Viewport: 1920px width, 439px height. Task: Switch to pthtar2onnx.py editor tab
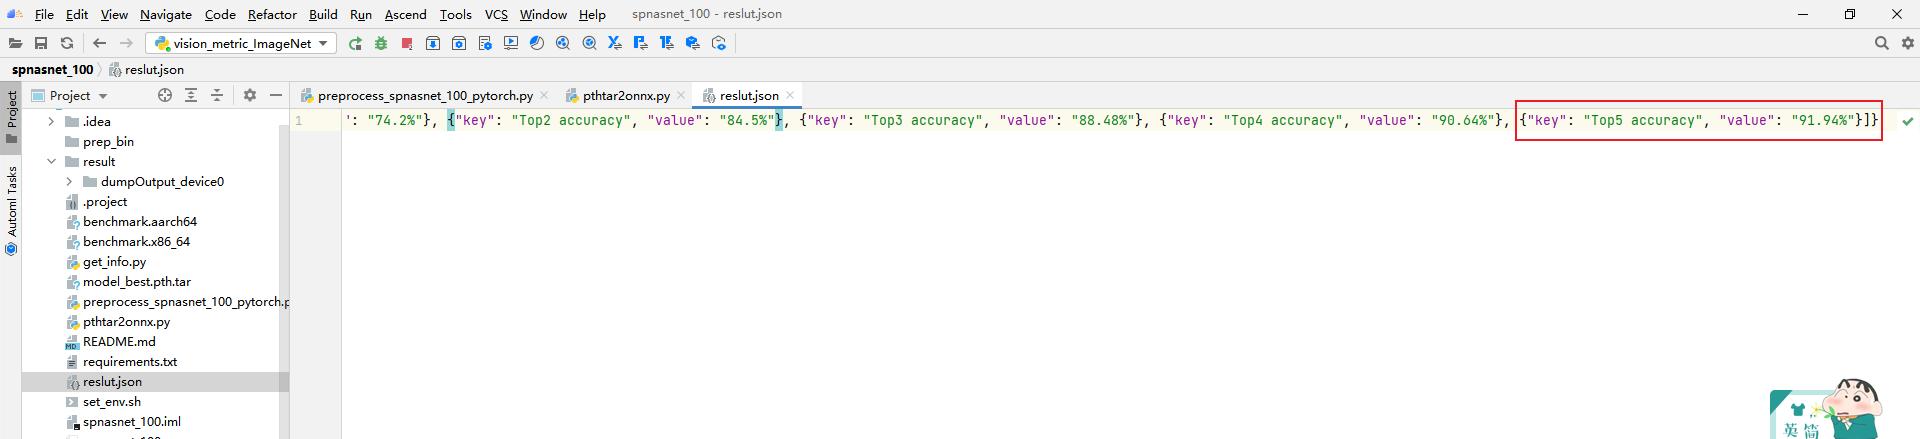(626, 95)
